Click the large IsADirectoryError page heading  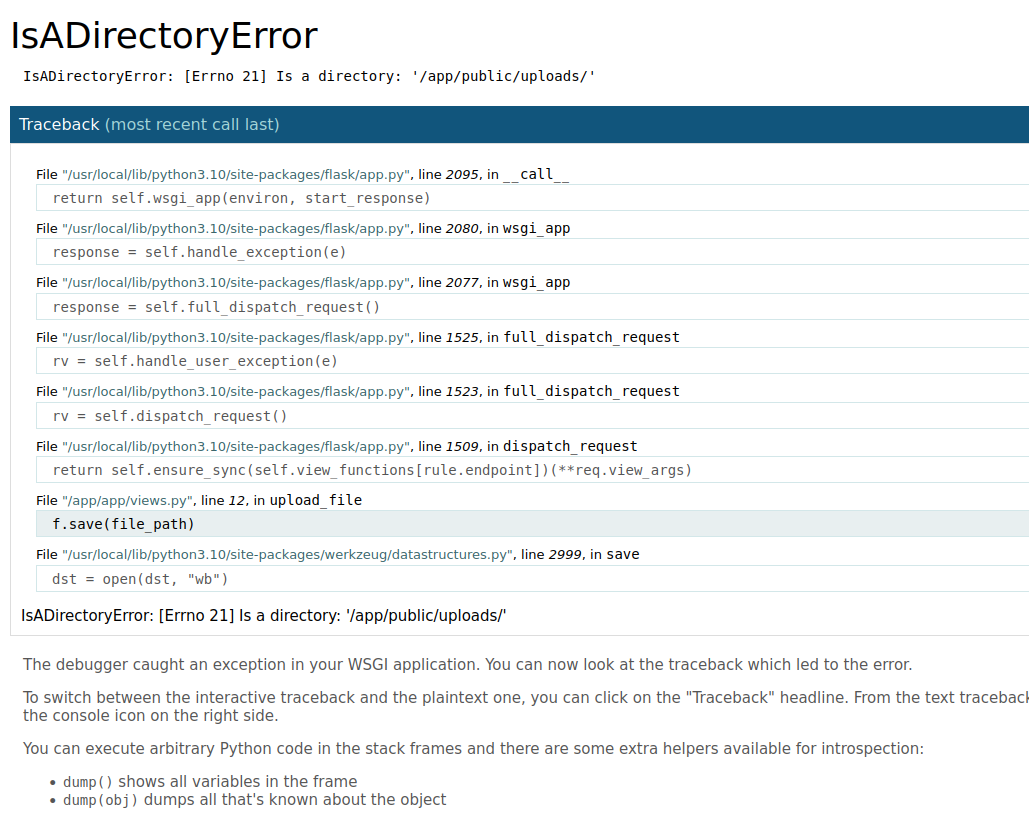(x=164, y=36)
